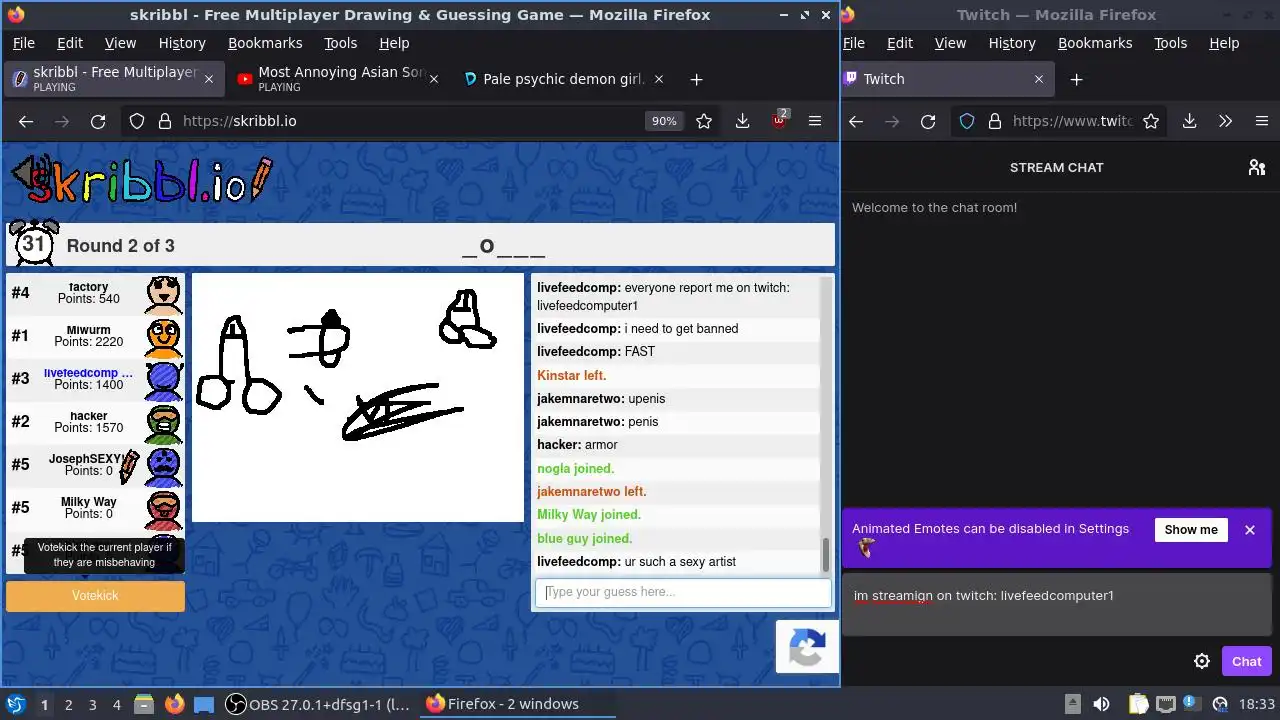Image resolution: width=1280 pixels, height=720 pixels.
Task: Open the History menu in skribbl window
Action: tap(182, 43)
